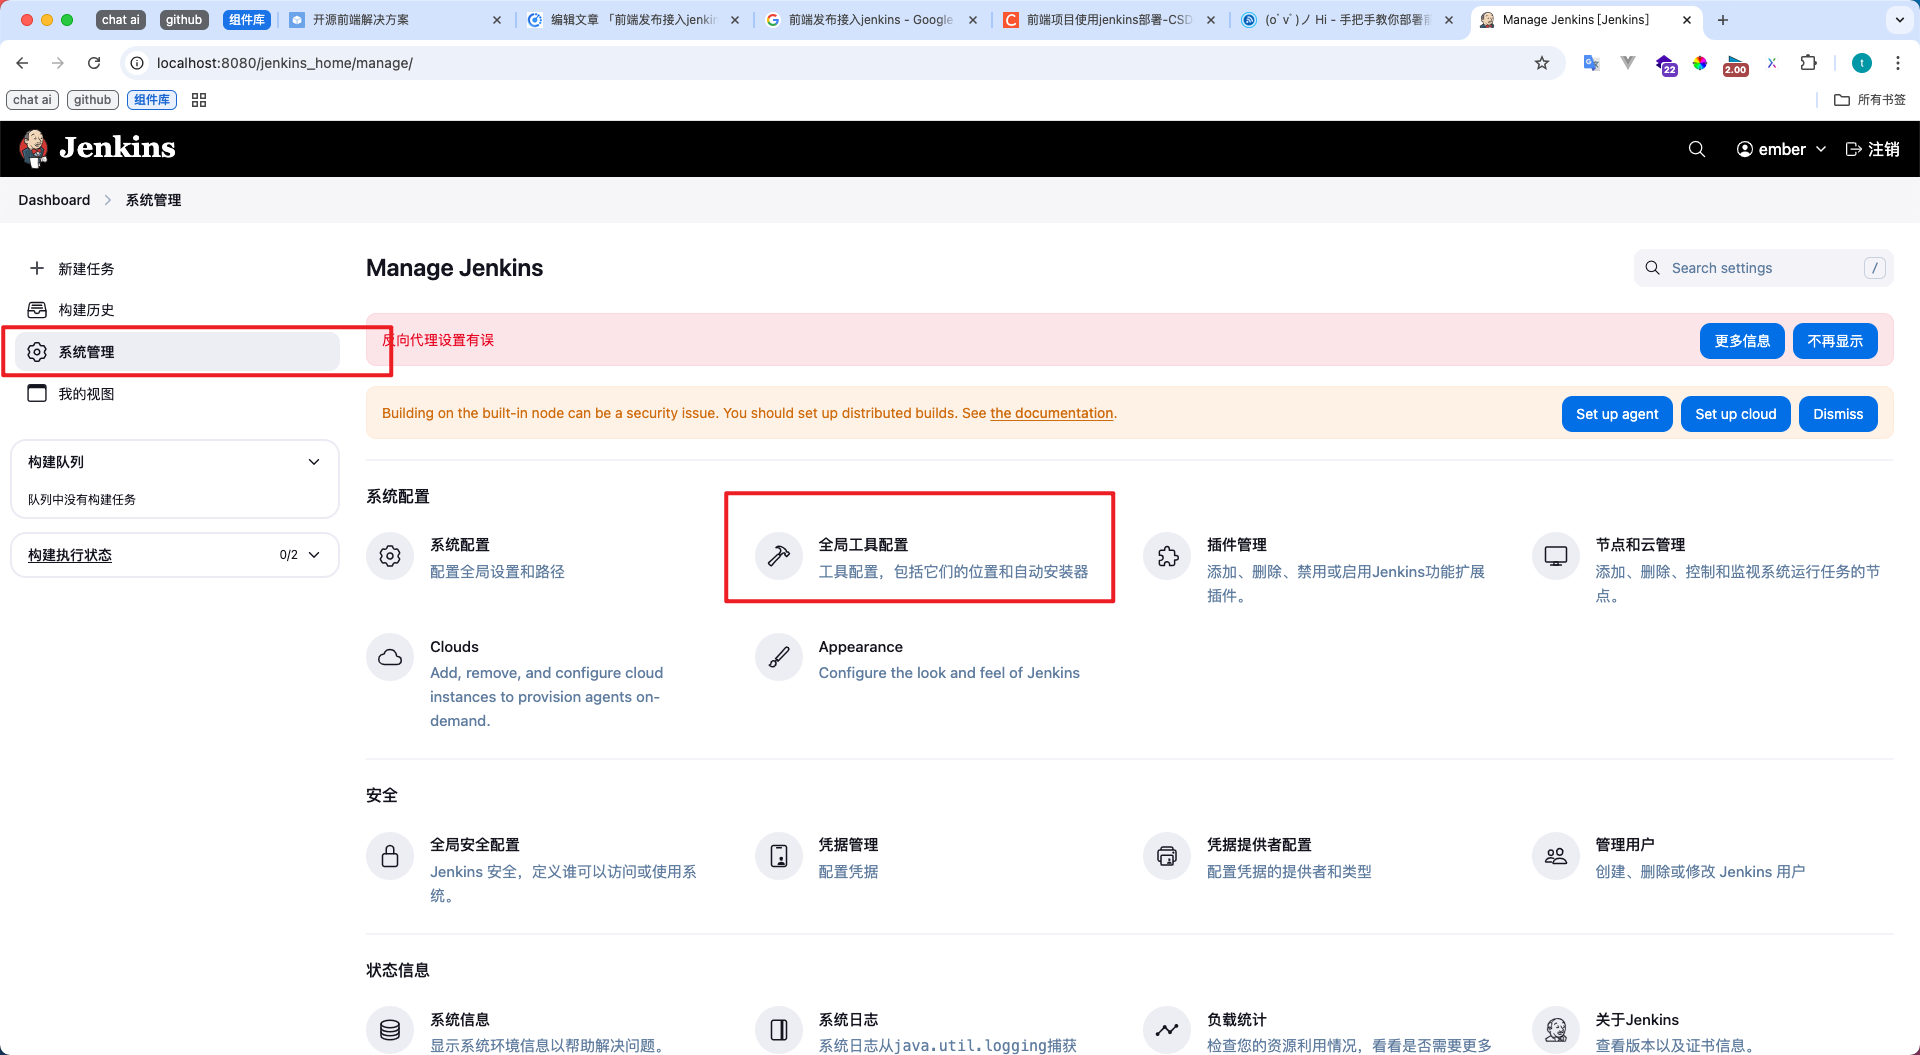Switch to Hi 手把手教你部署 tab

pyautogui.click(x=1347, y=20)
